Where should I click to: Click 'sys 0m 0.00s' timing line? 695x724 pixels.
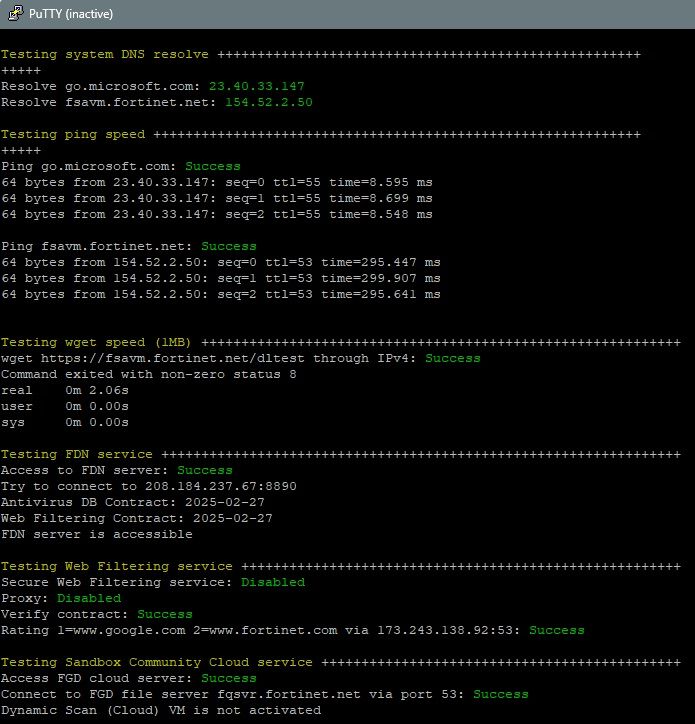tap(65, 422)
